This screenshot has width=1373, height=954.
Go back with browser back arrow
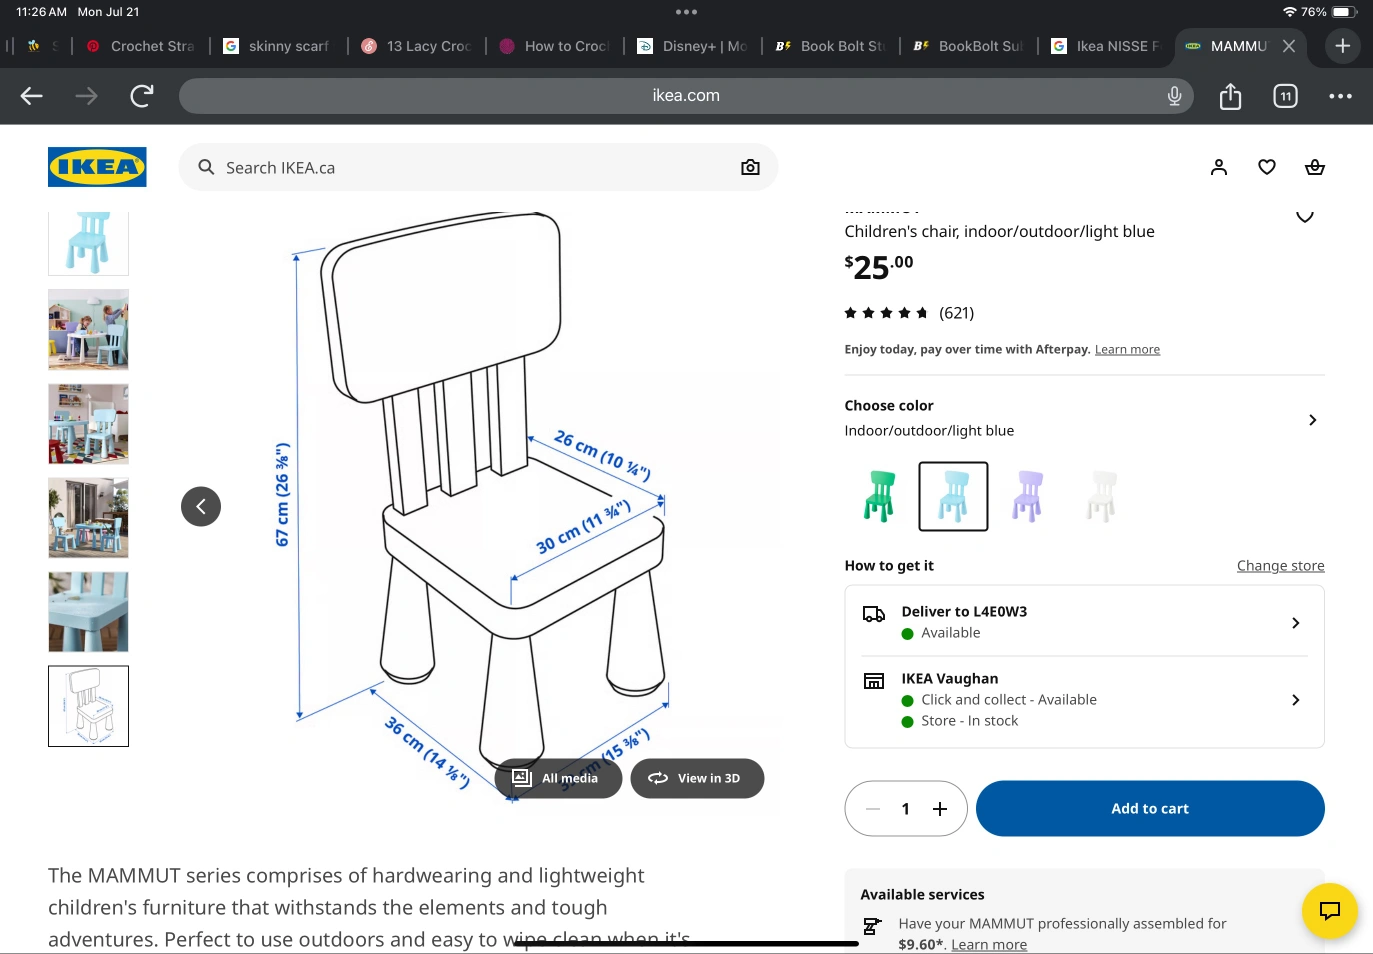coord(32,96)
